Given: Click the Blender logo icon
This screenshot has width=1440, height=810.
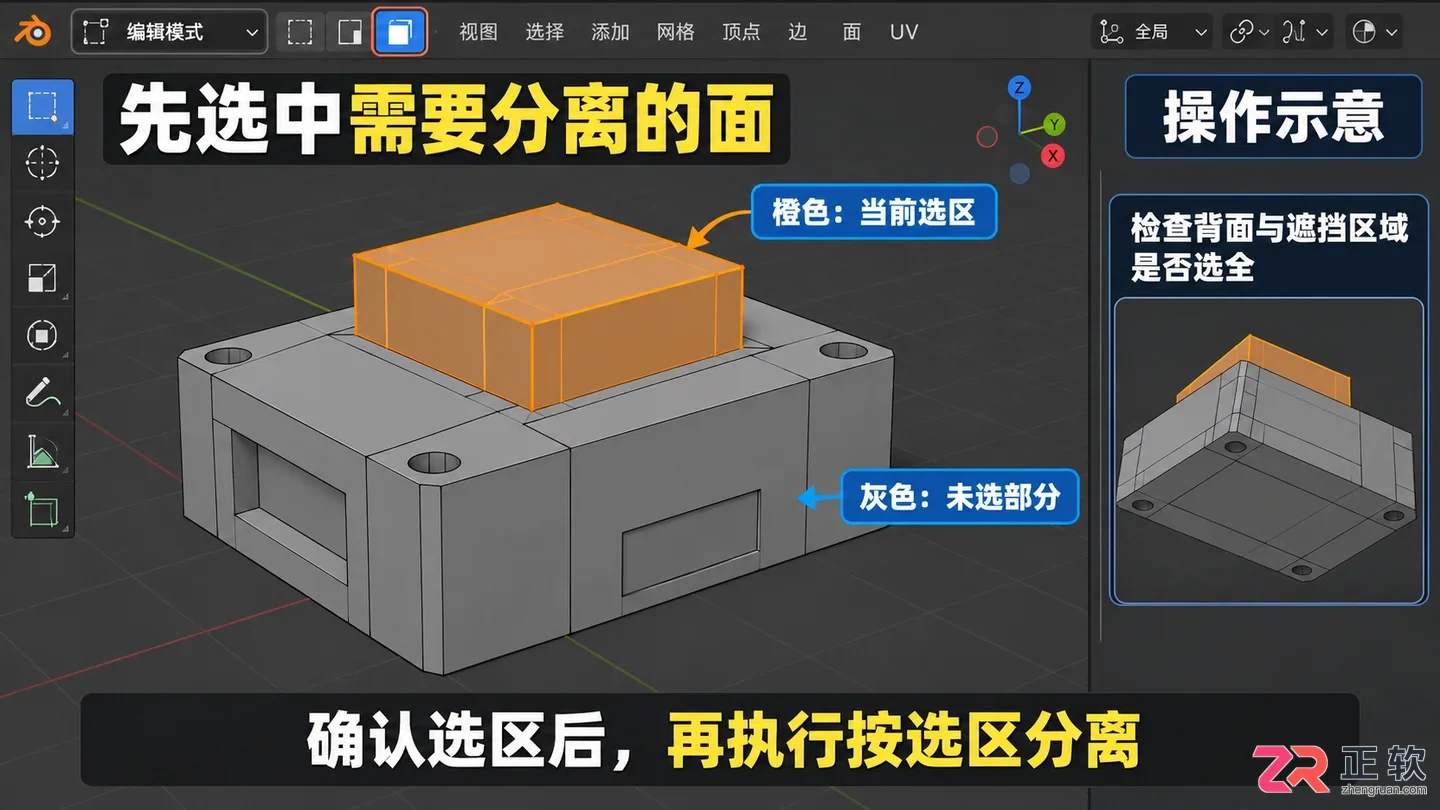Looking at the screenshot, I should tap(33, 32).
